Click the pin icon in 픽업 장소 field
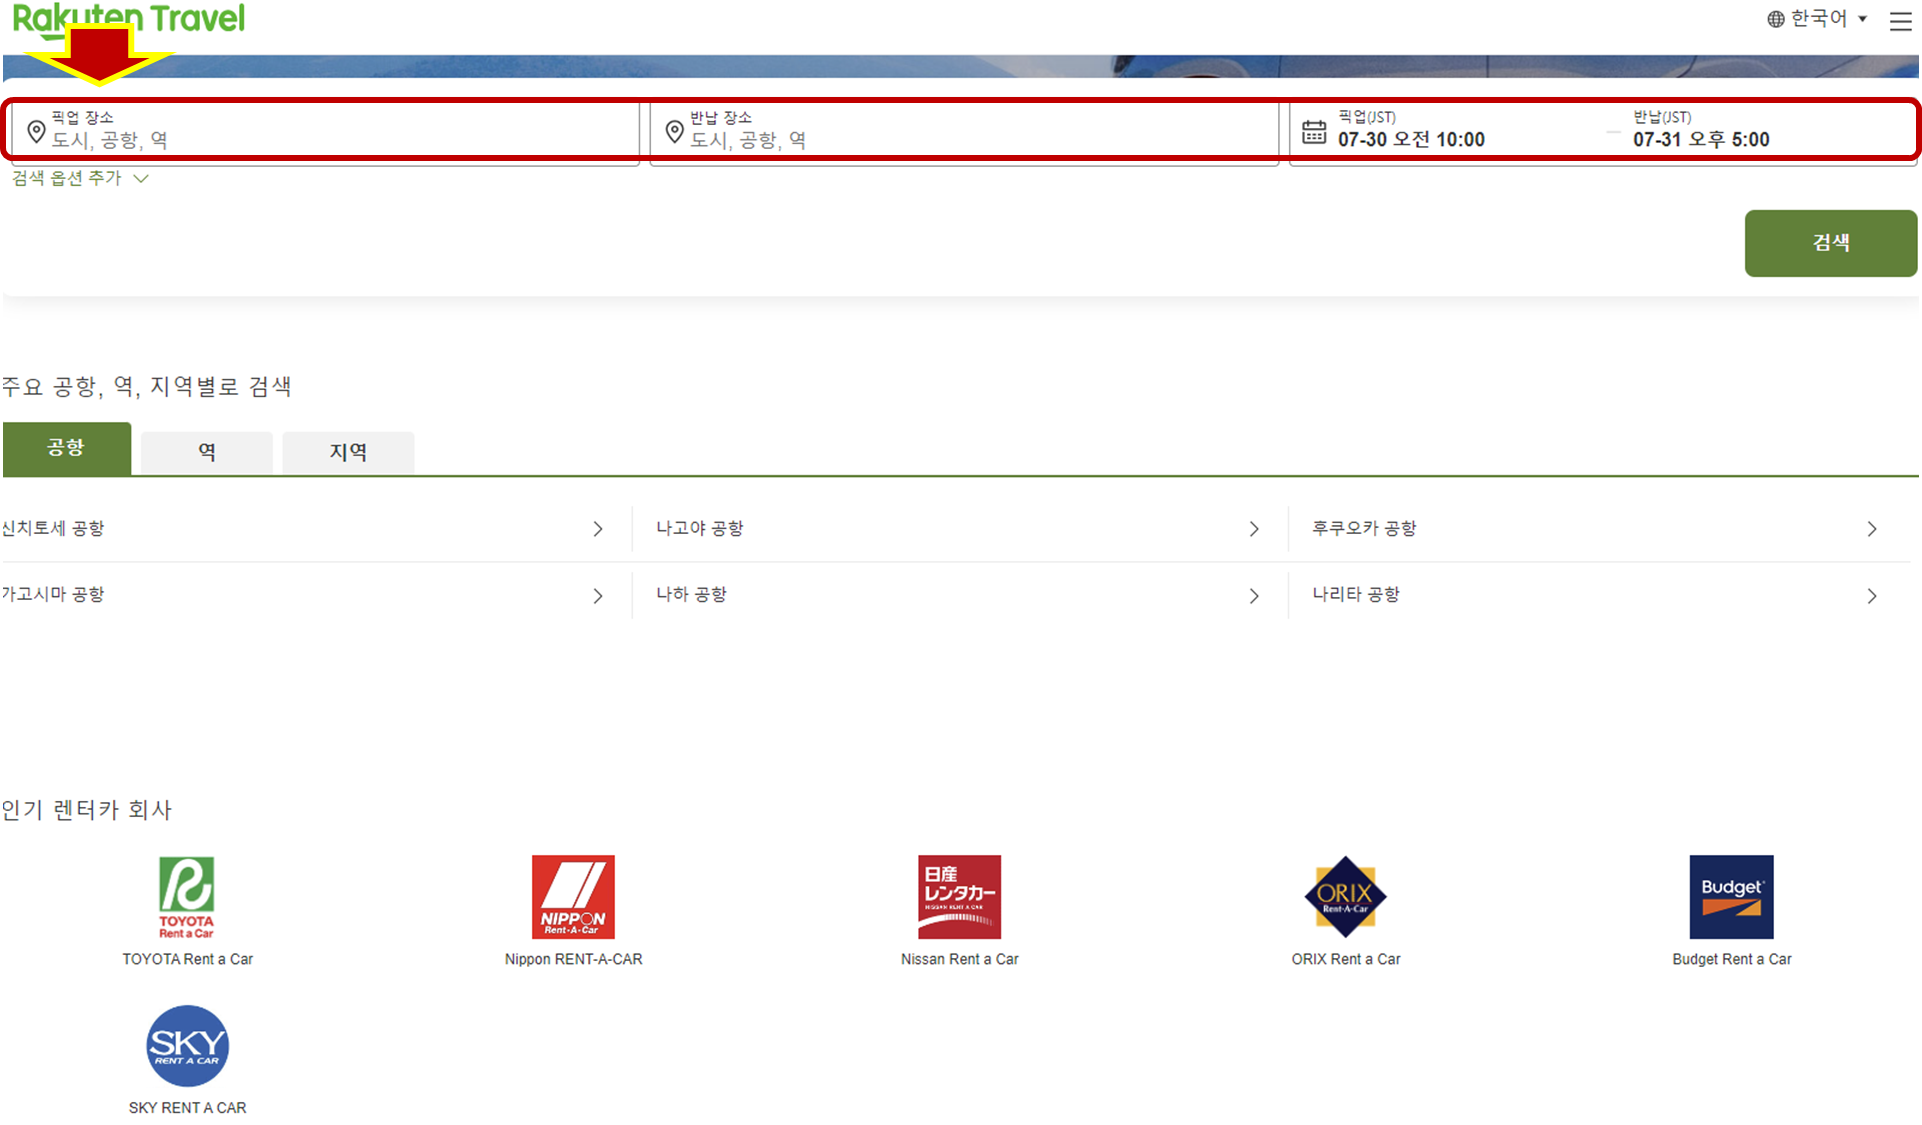The height and width of the screenshot is (1125, 1922). click(x=36, y=131)
